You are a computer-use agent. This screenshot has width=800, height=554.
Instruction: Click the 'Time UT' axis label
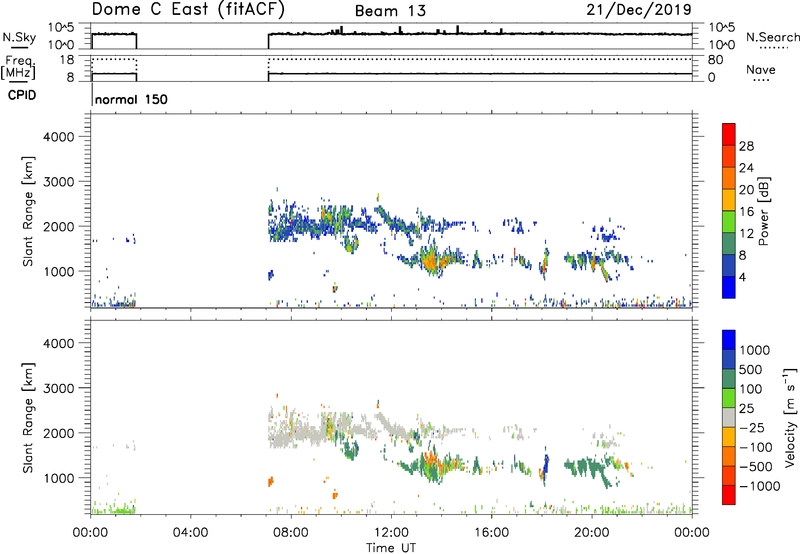tap(391, 548)
